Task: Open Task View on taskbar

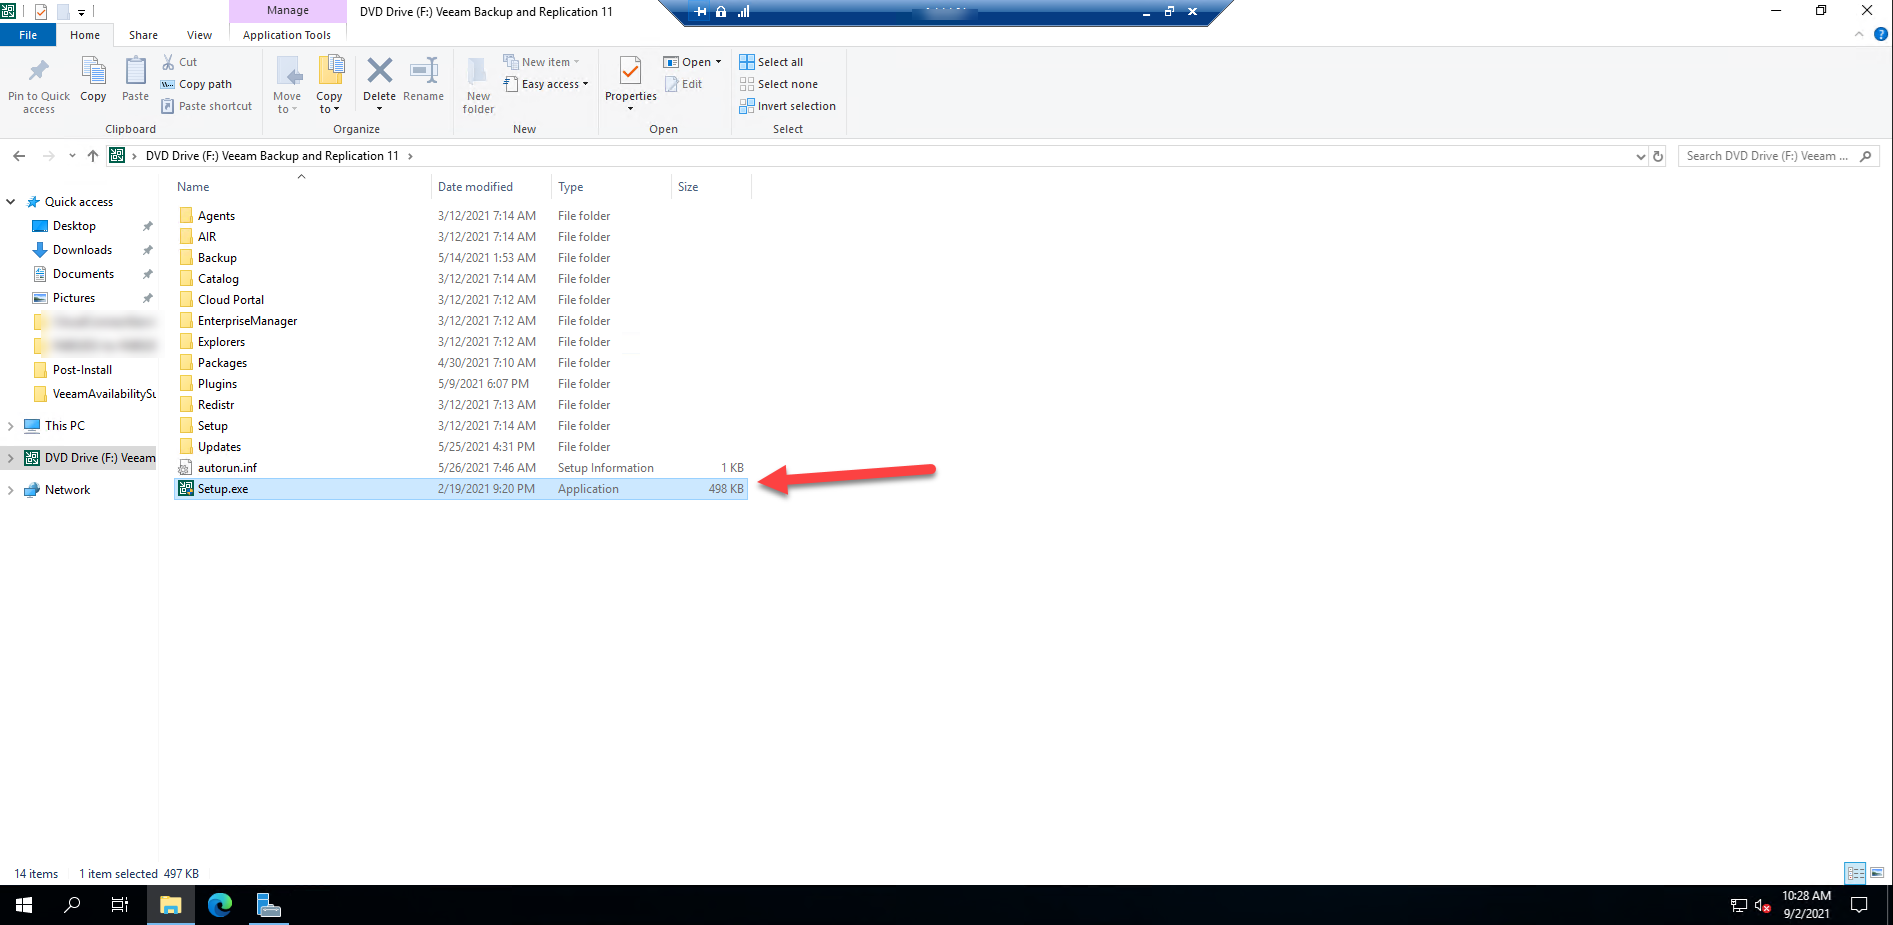Action: pos(120,905)
